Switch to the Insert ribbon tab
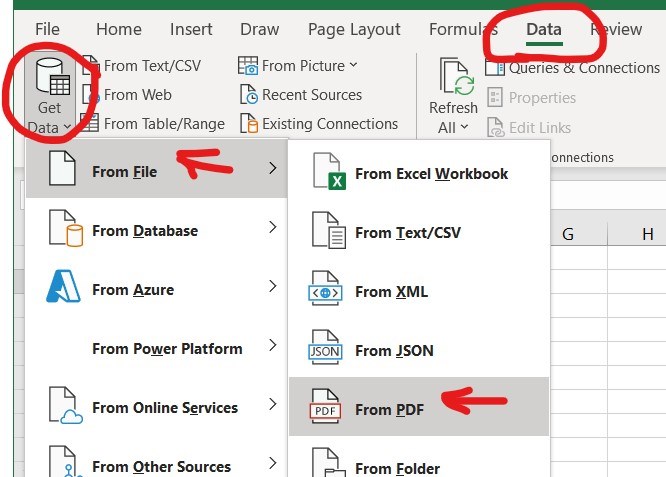666x477 pixels. point(191,29)
